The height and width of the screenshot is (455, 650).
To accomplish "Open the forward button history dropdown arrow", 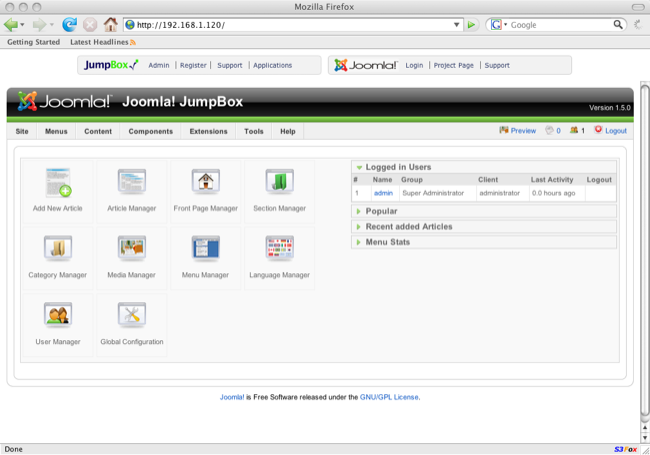I will 52,25.
